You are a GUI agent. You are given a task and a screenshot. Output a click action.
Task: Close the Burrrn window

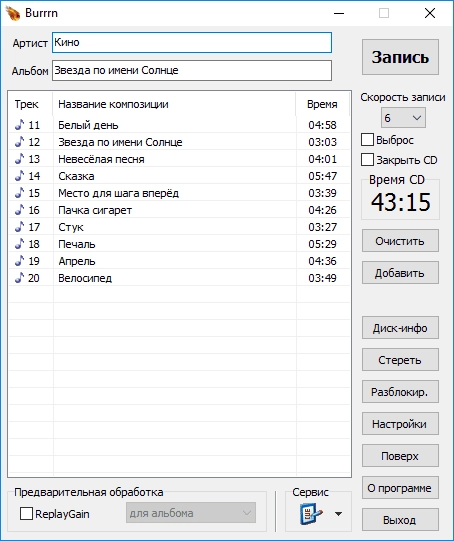point(430,13)
